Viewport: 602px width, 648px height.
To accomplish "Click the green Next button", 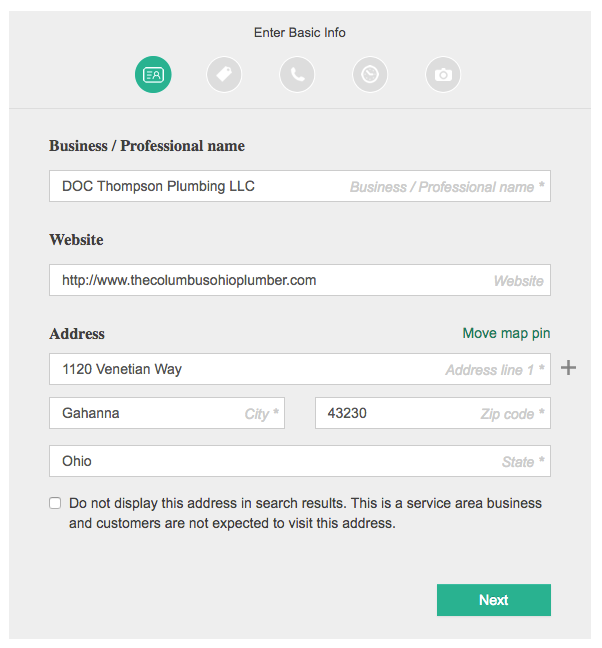I will pyautogui.click(x=494, y=600).
